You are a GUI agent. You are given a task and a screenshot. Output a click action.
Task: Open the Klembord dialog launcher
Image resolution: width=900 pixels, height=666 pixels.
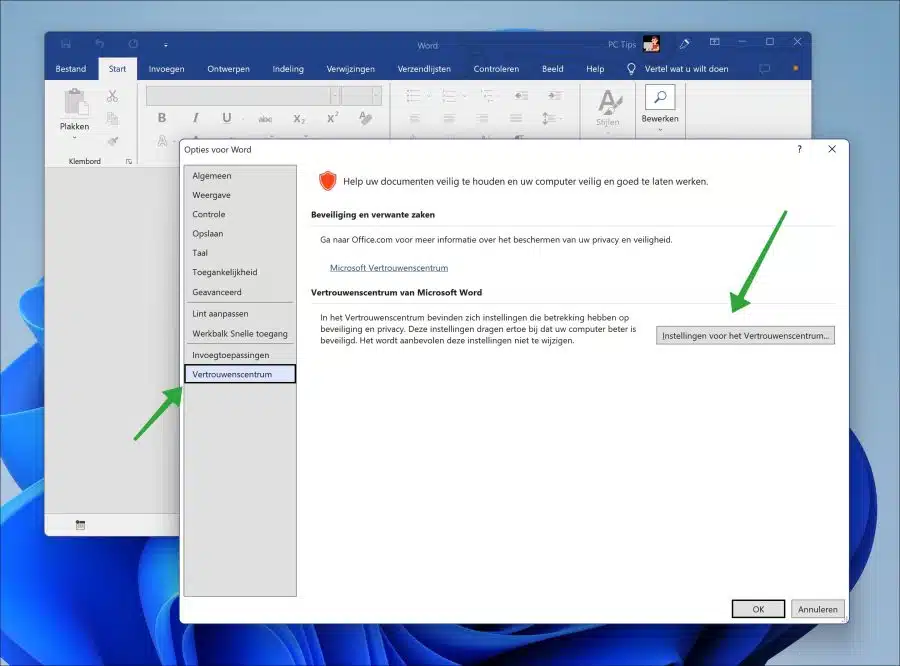pos(129,161)
